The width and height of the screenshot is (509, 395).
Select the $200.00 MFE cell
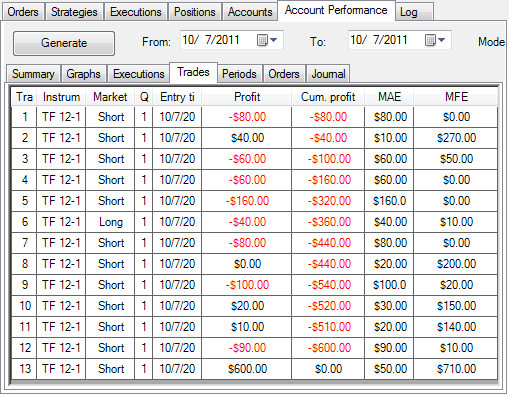(456, 264)
